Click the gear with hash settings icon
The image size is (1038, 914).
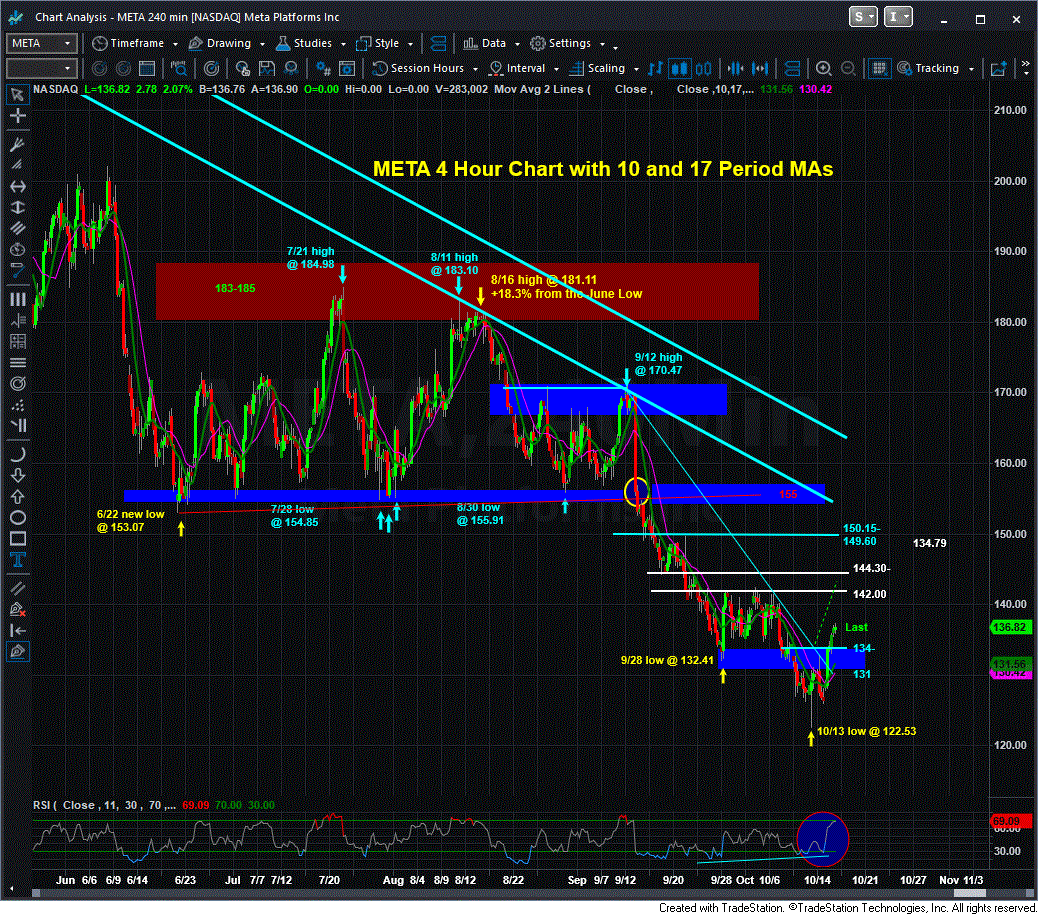pyautogui.click(x=323, y=68)
